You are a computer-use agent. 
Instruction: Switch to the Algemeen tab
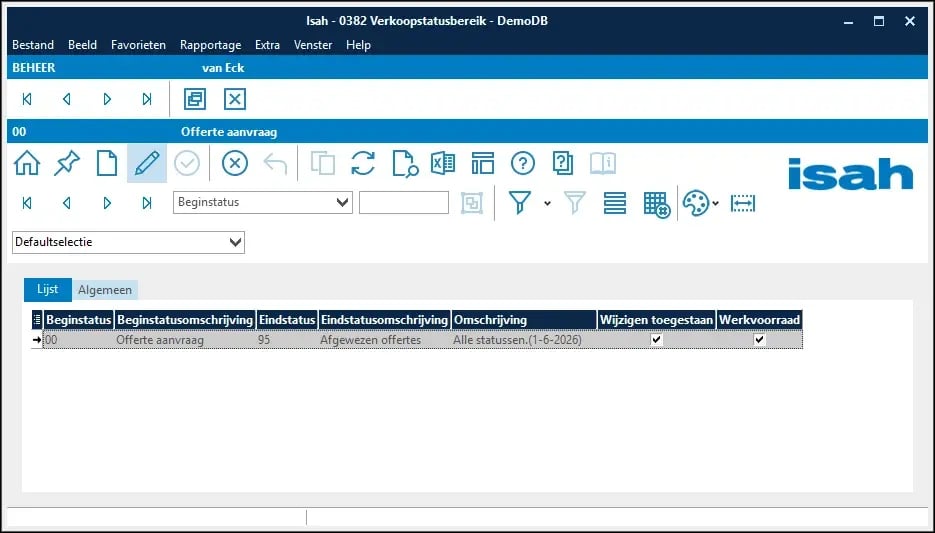point(105,290)
